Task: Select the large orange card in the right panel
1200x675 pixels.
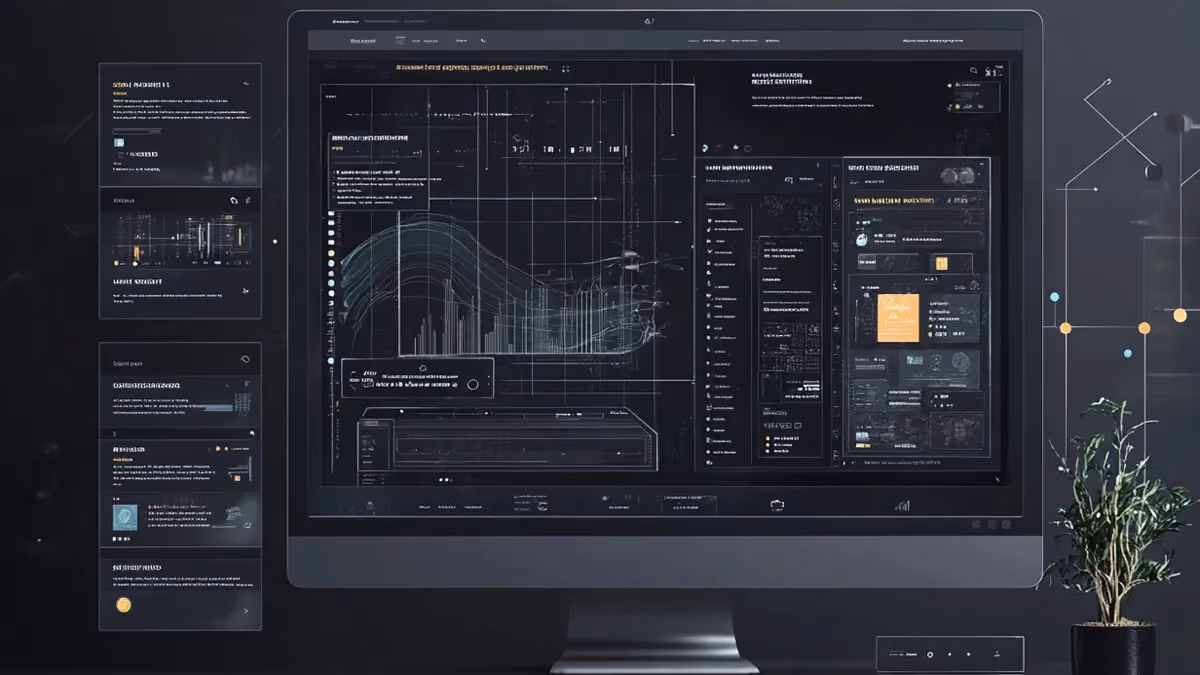Action: coord(898,318)
